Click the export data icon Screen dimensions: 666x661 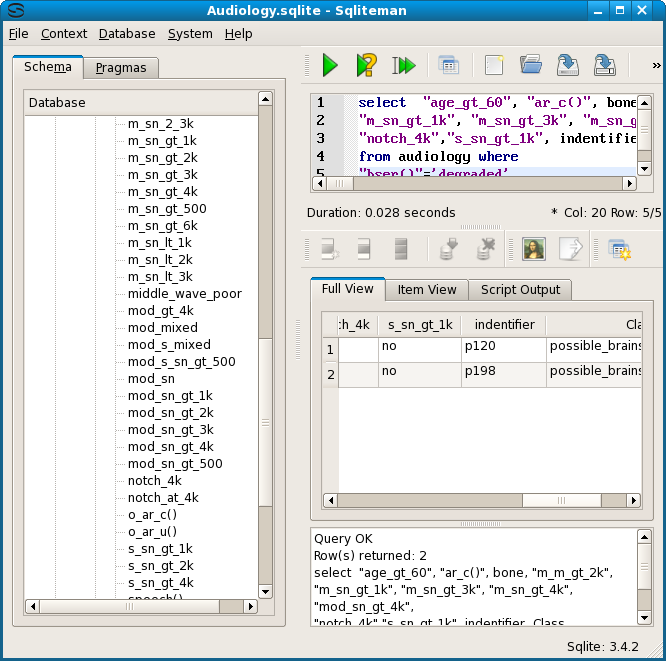570,249
